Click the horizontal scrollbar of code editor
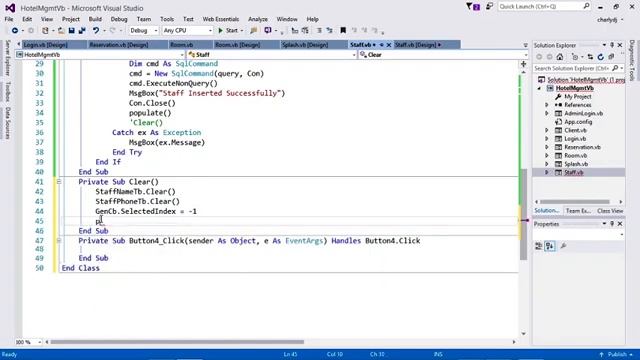This screenshot has height=360, width=640. [177, 342]
